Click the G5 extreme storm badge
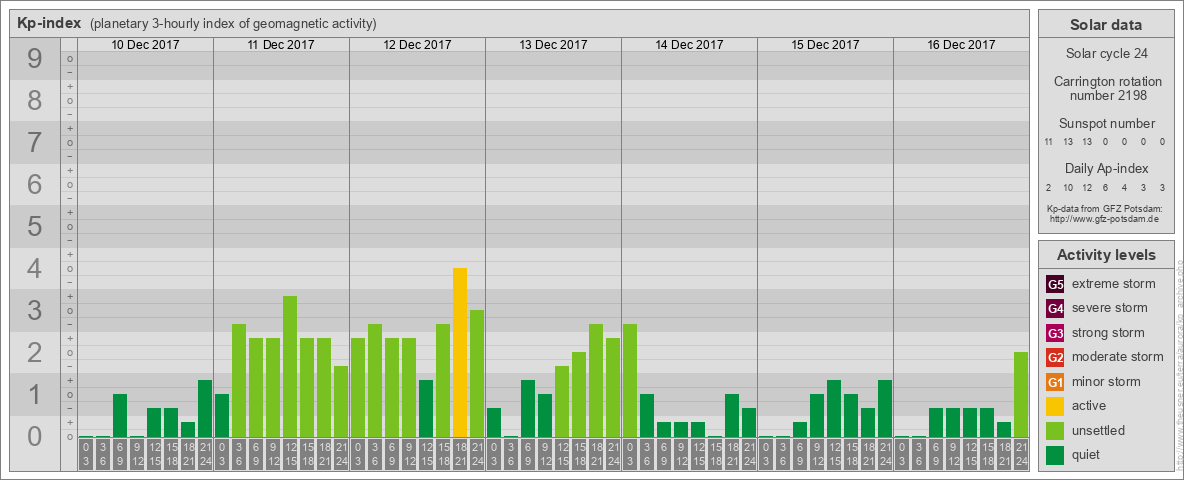 1056,285
